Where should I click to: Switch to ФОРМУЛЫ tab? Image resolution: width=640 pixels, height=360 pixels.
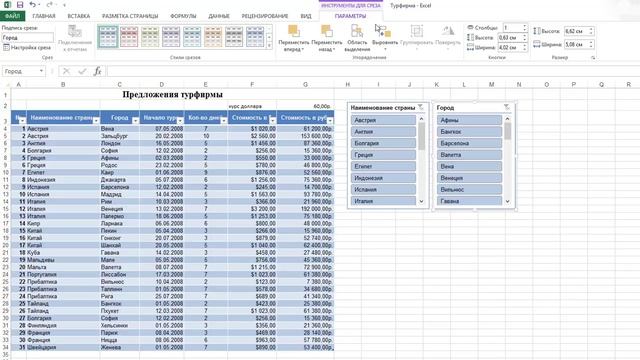183,16
